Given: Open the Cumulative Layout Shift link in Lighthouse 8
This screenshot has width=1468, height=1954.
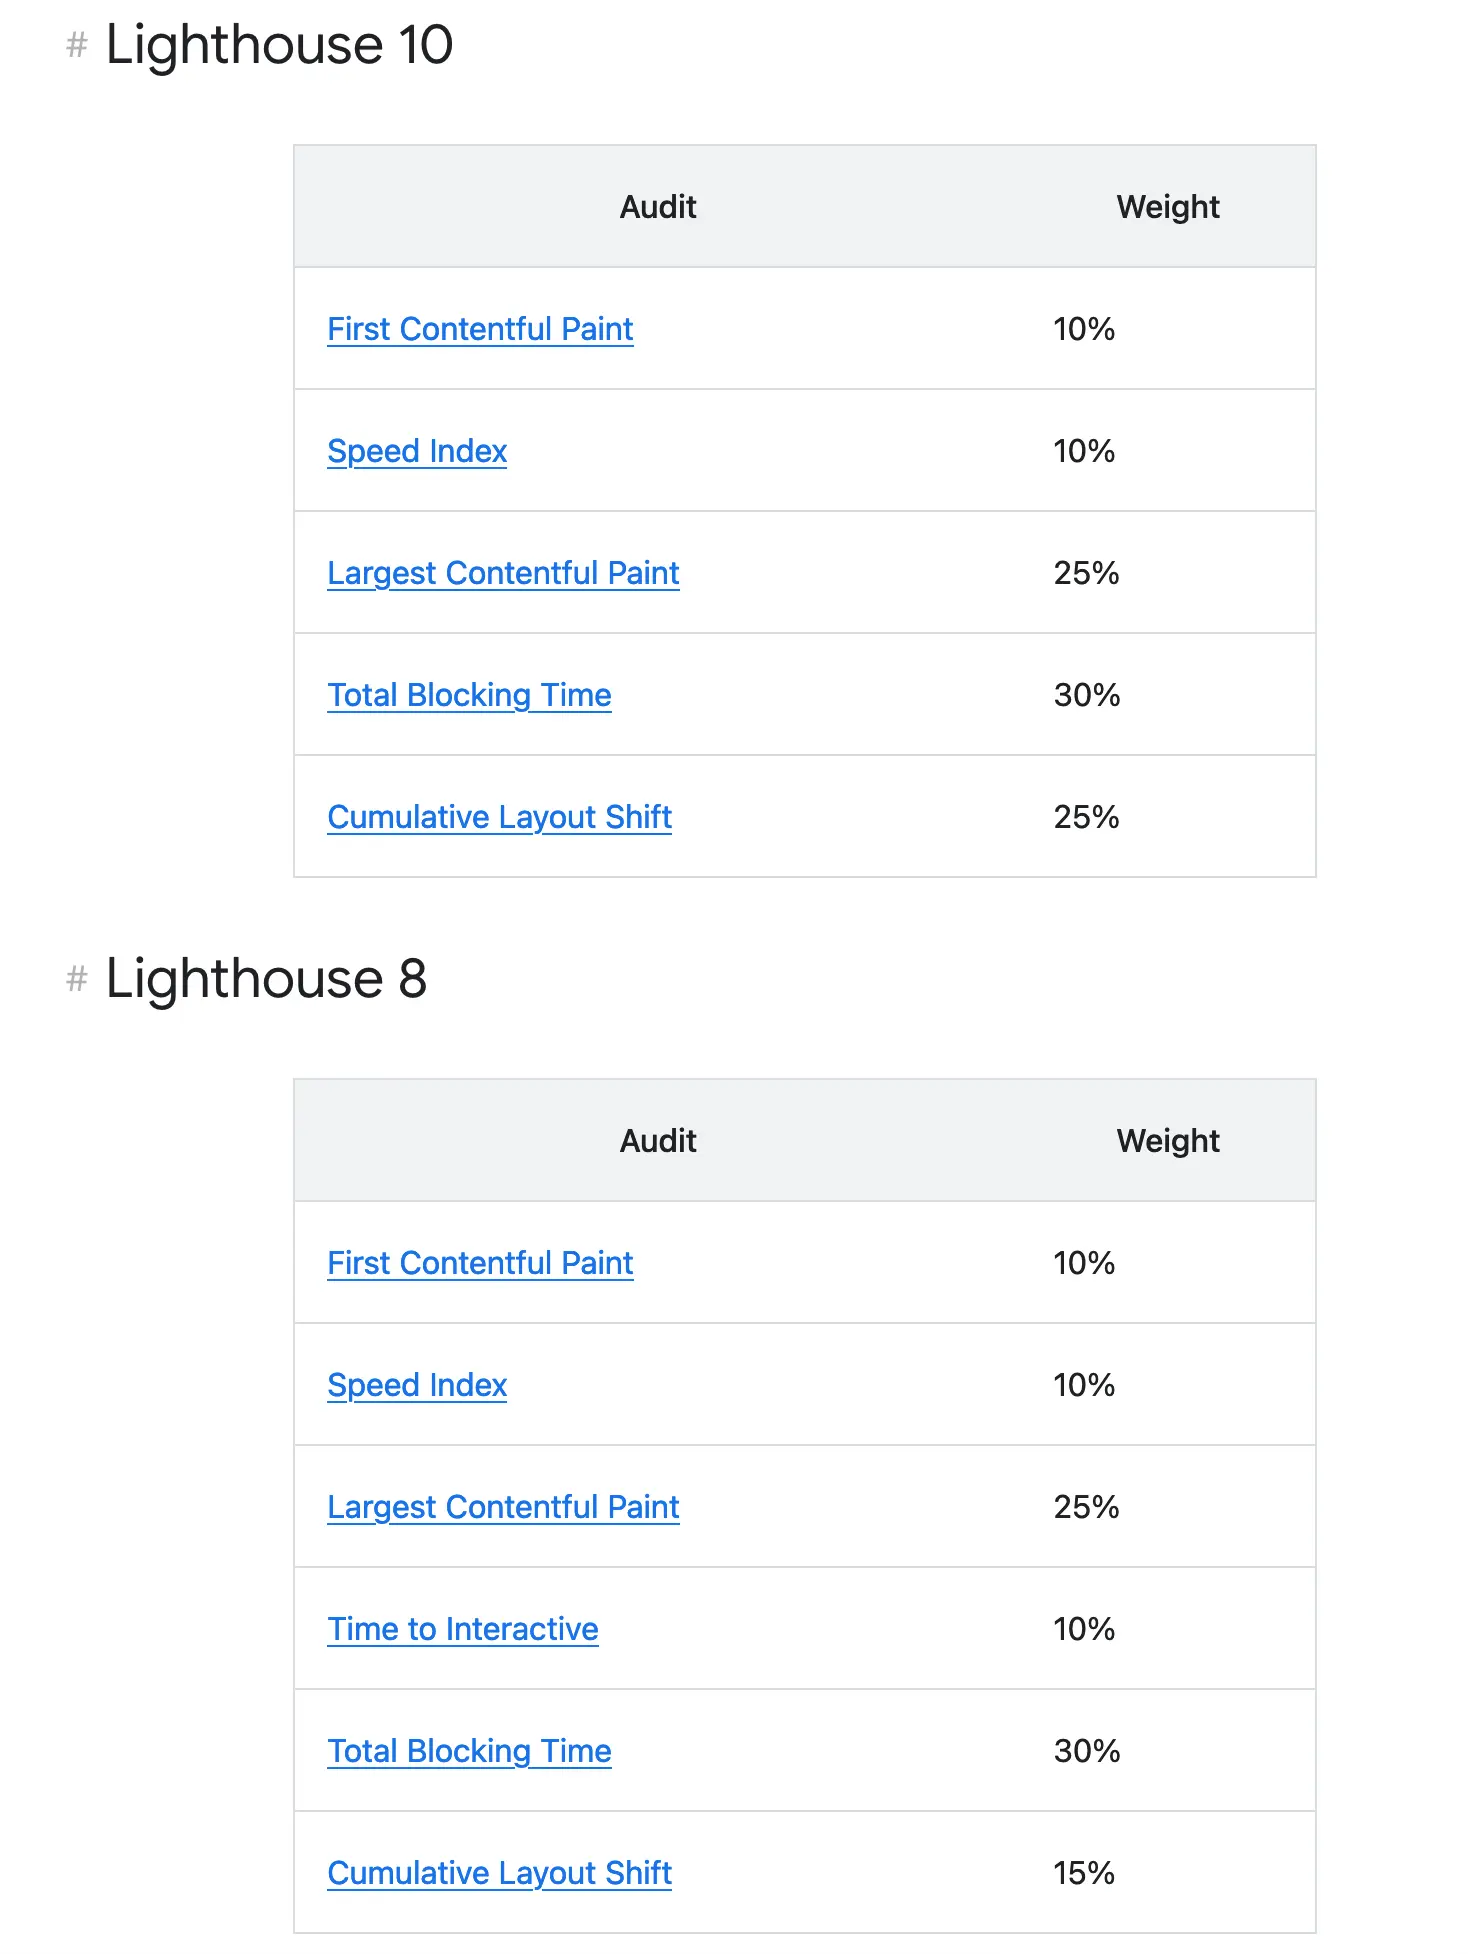Looking at the screenshot, I should (x=499, y=1873).
